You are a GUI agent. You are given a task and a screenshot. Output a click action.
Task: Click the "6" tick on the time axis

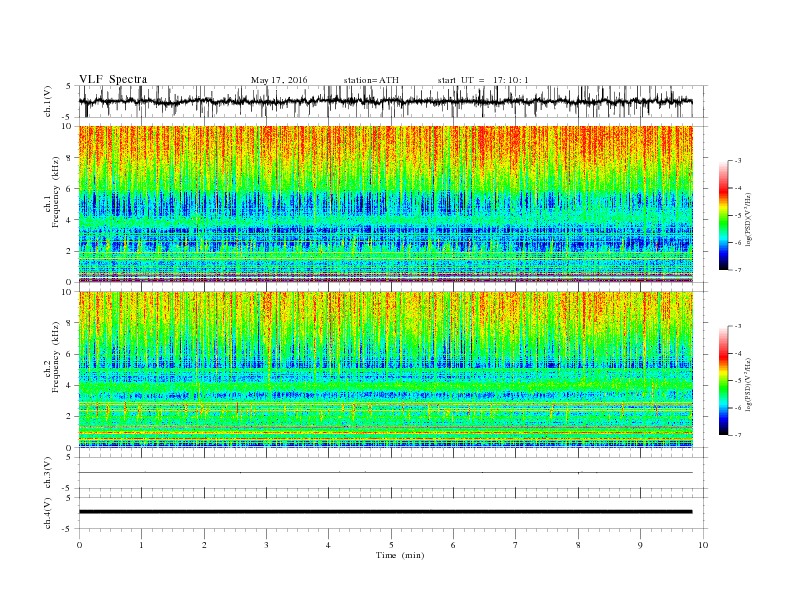(453, 545)
